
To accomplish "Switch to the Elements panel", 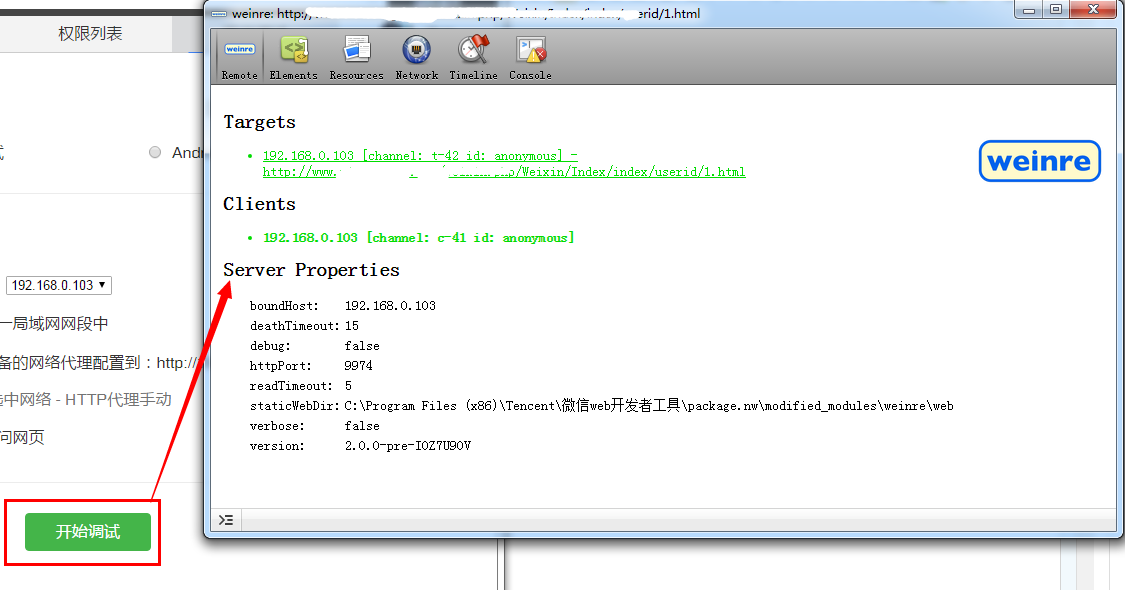I will click(293, 58).
